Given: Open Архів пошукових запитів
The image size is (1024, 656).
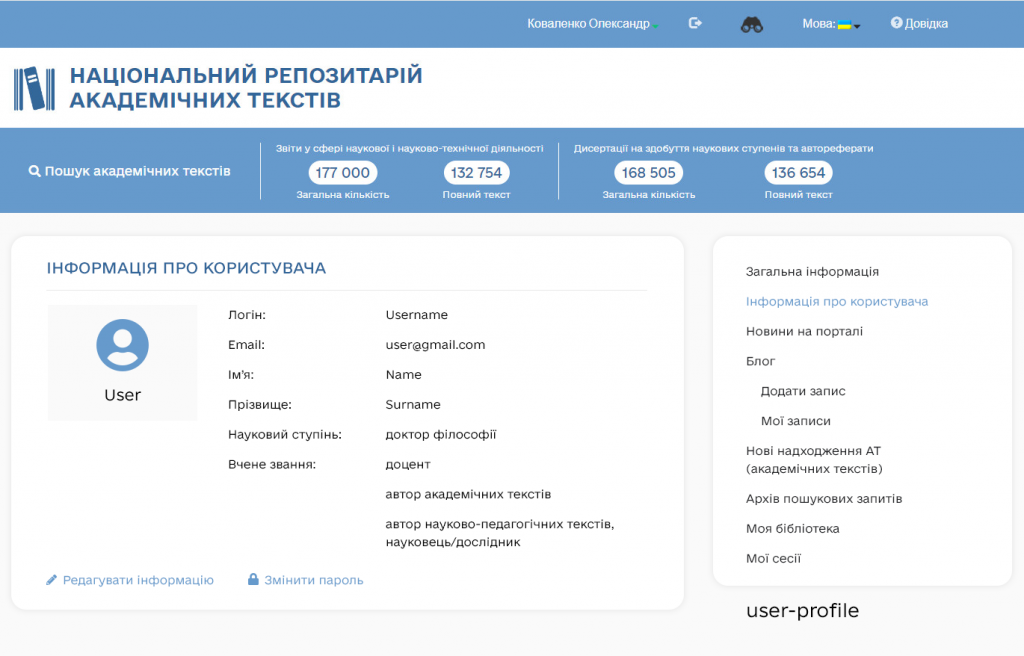Looking at the screenshot, I should click(x=824, y=499).
